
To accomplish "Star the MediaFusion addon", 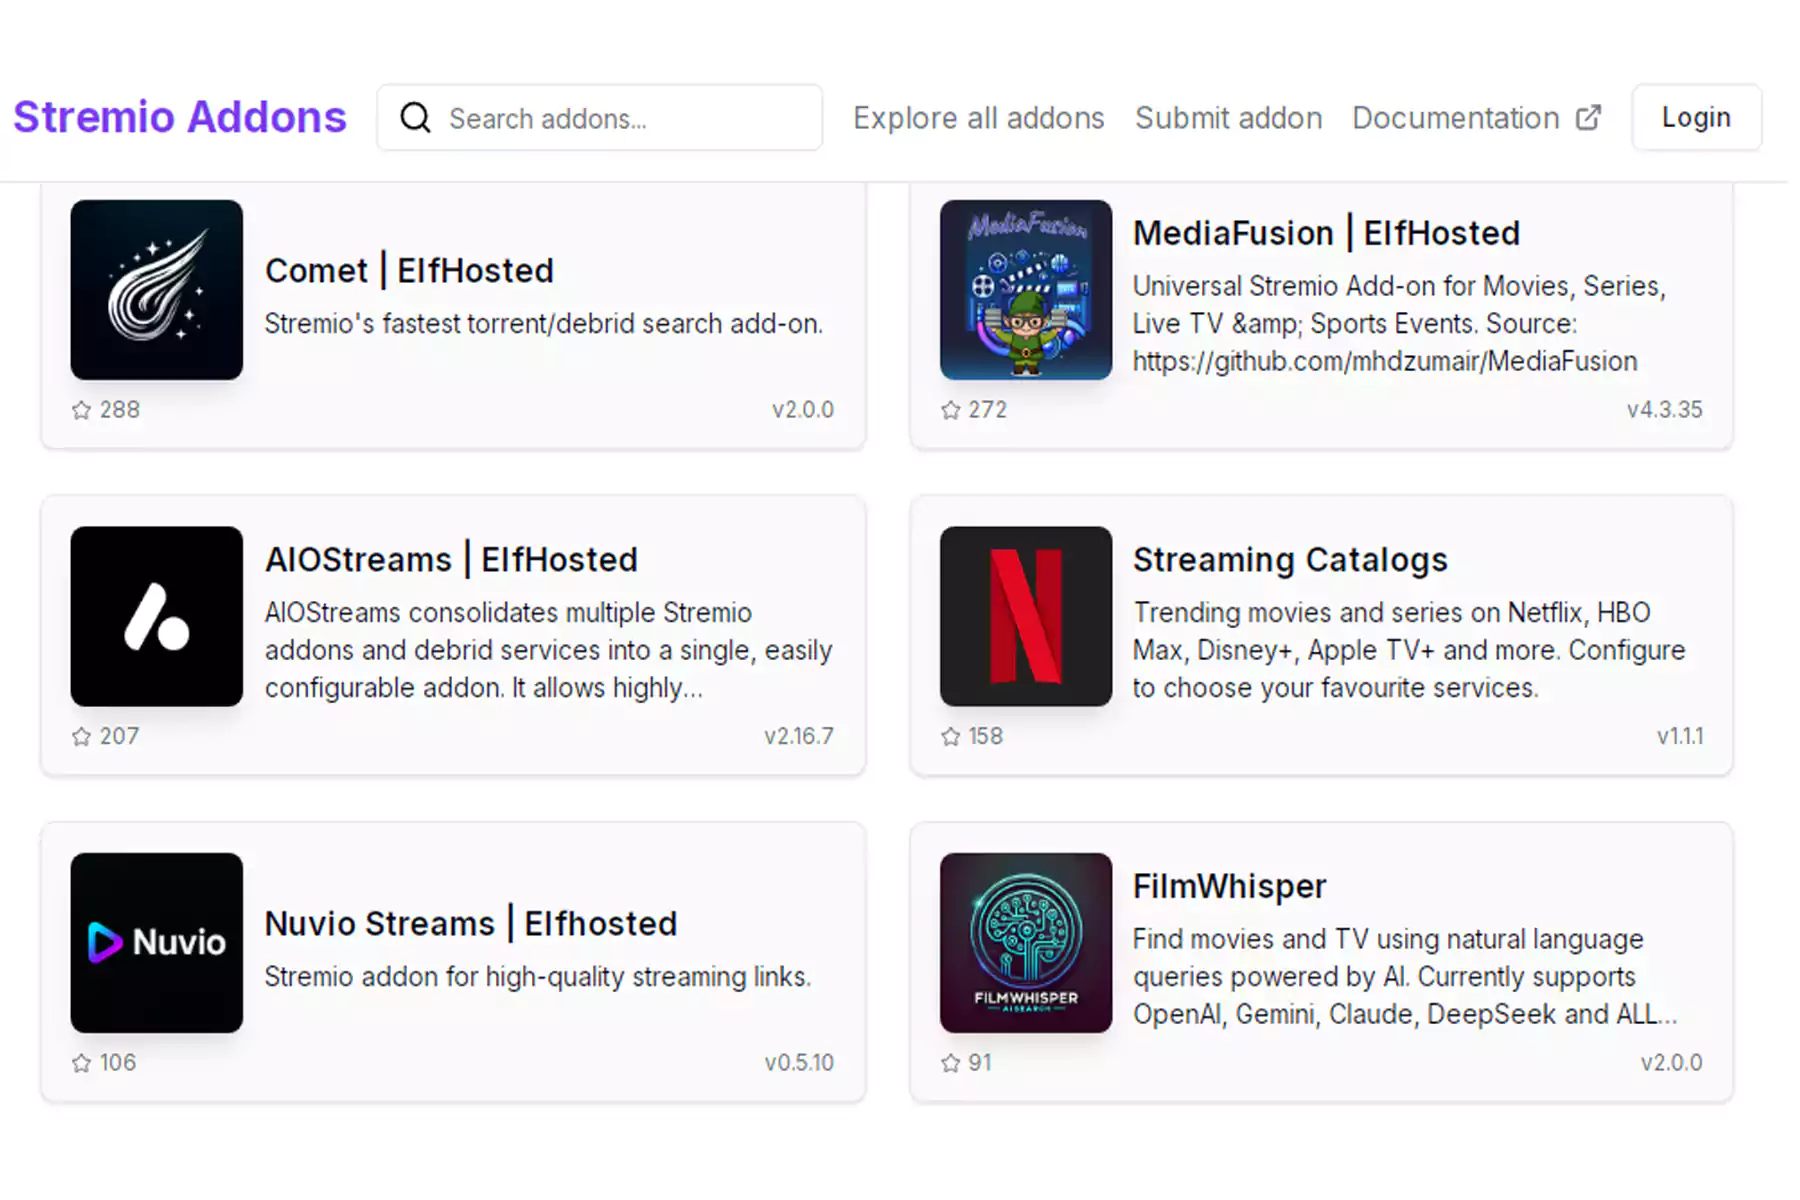I will pyautogui.click(x=951, y=410).
